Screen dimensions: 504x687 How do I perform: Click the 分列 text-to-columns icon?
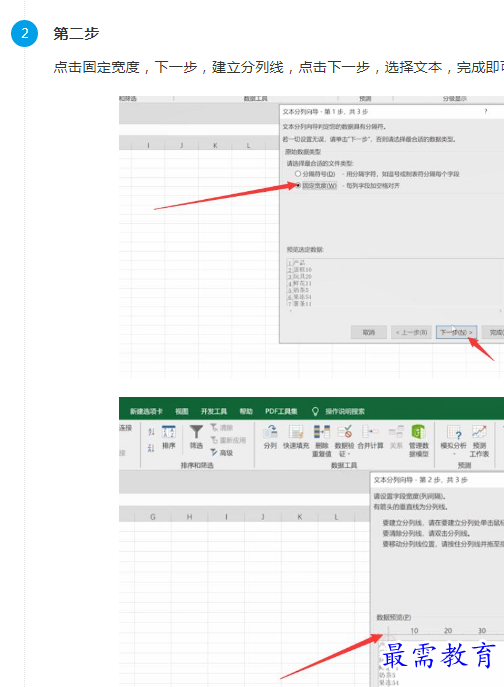coord(270,432)
